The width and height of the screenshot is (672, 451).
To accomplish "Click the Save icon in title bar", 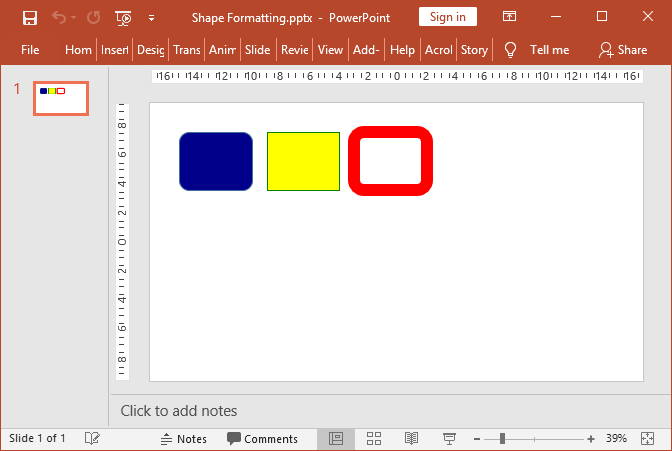I will [30, 17].
